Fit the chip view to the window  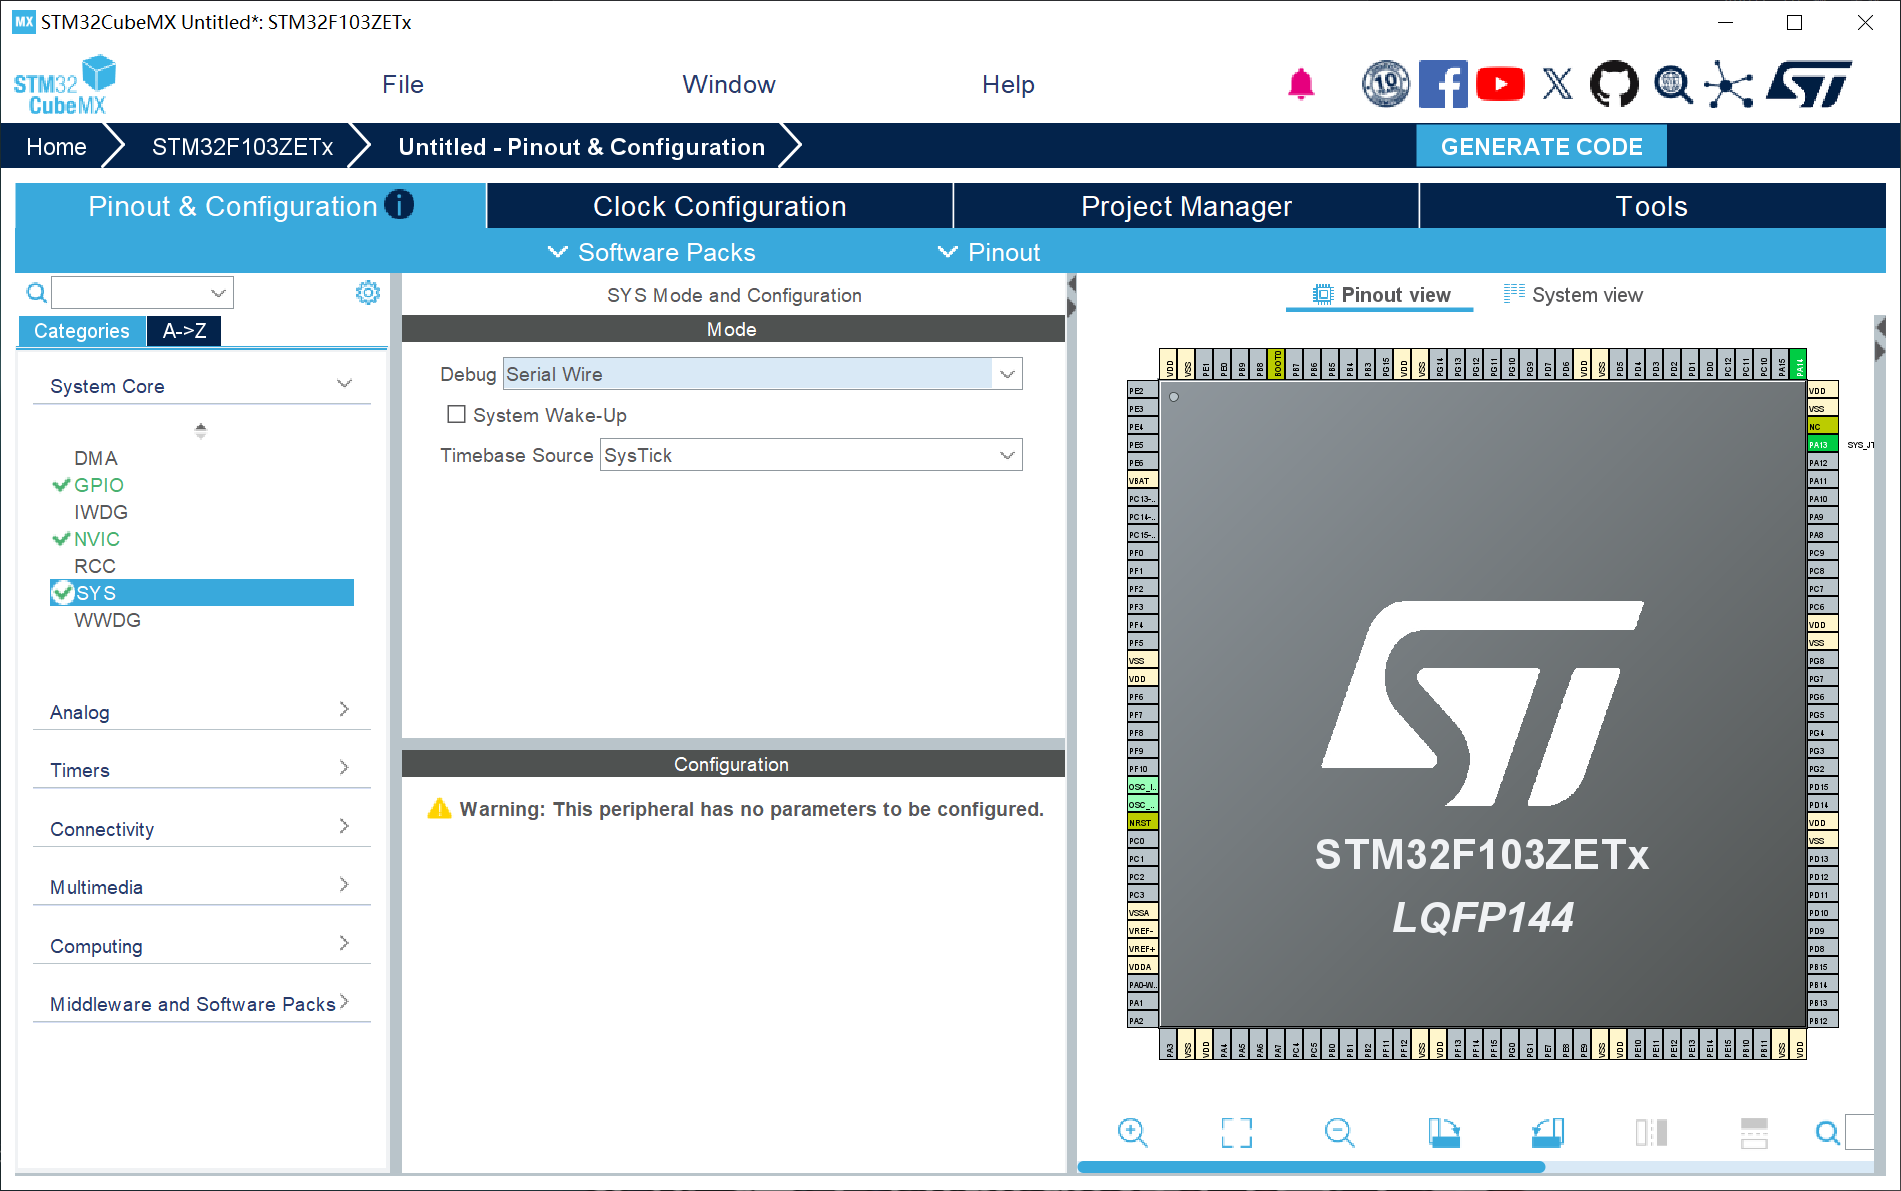(1237, 1132)
